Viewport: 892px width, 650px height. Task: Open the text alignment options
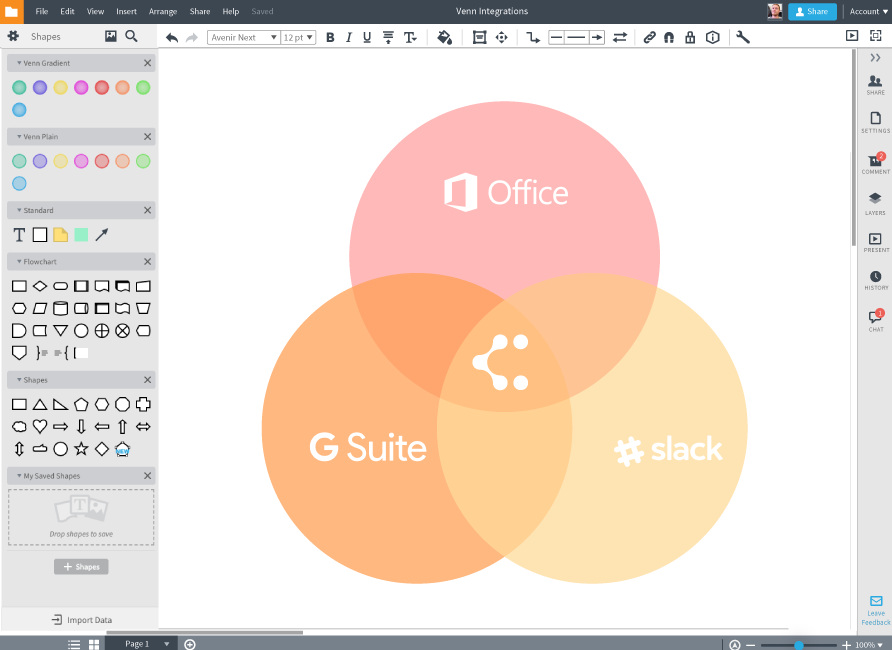pos(388,38)
